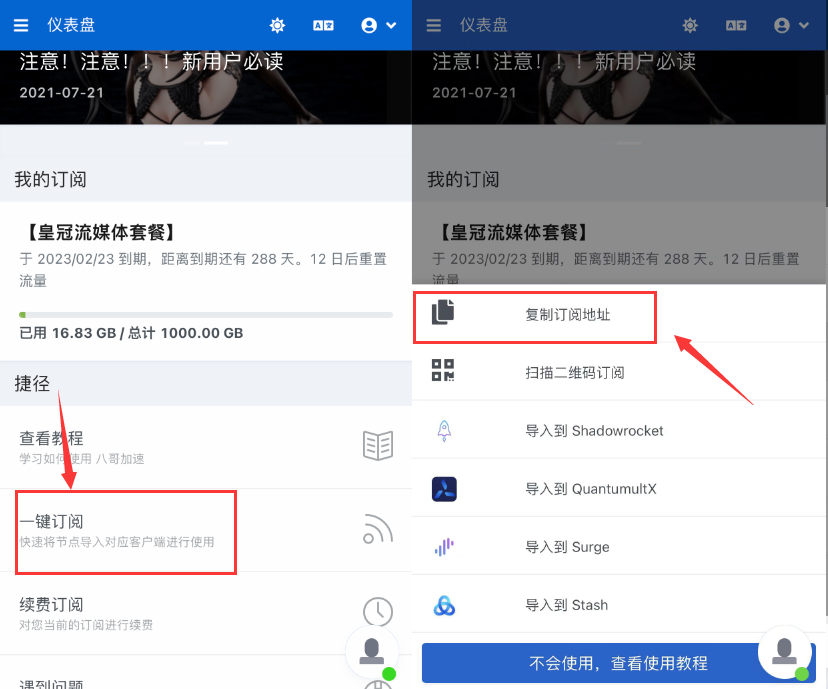Open the 一键订阅 shortcut entry
The image size is (828, 689).
click(206, 530)
